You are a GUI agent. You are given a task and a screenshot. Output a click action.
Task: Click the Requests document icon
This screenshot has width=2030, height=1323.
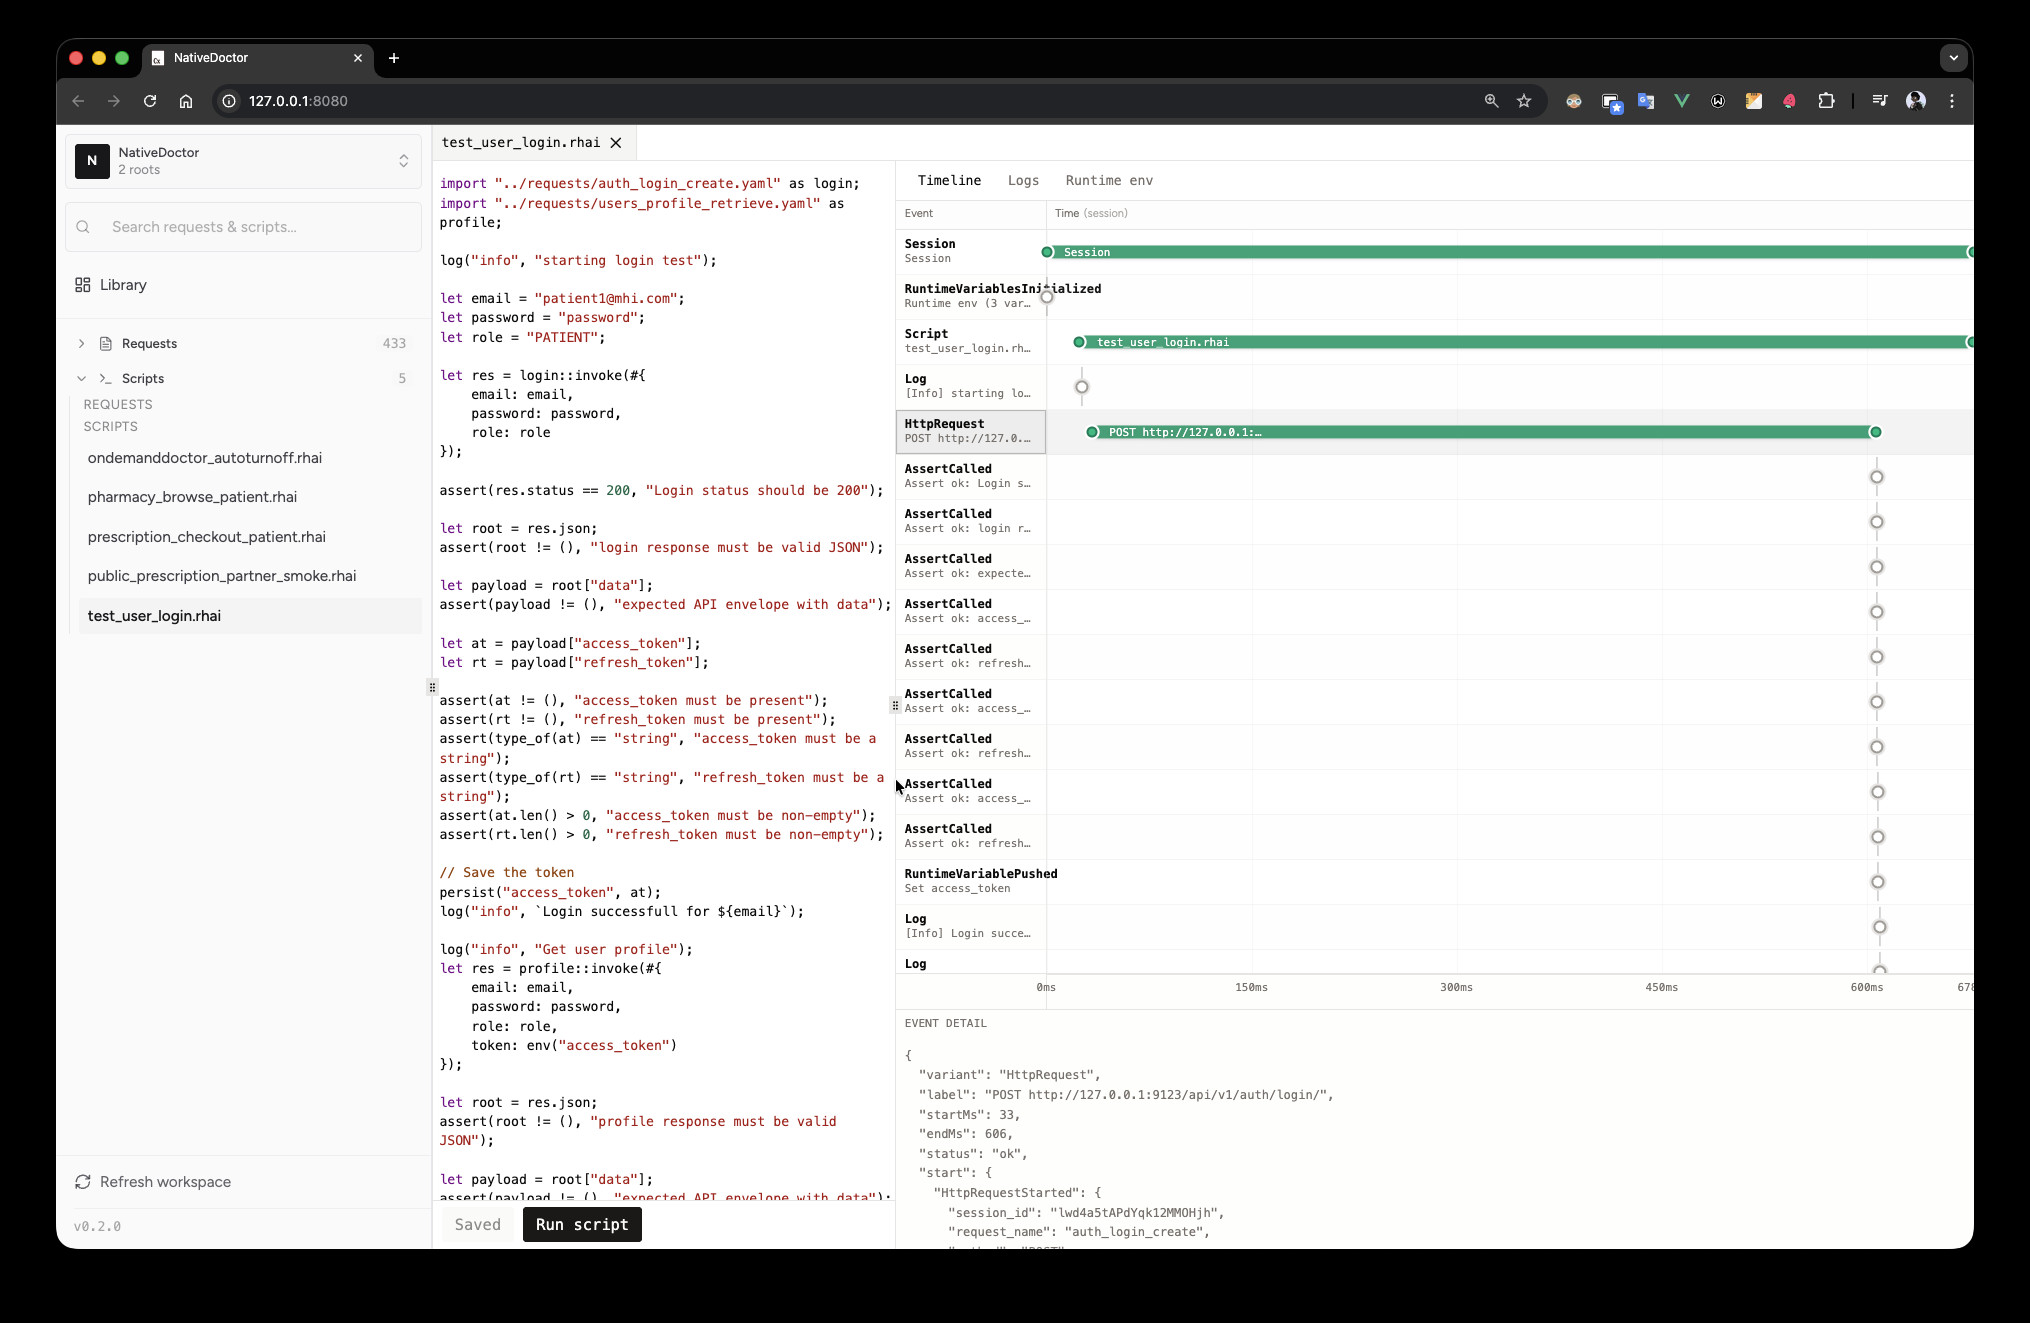click(x=106, y=343)
